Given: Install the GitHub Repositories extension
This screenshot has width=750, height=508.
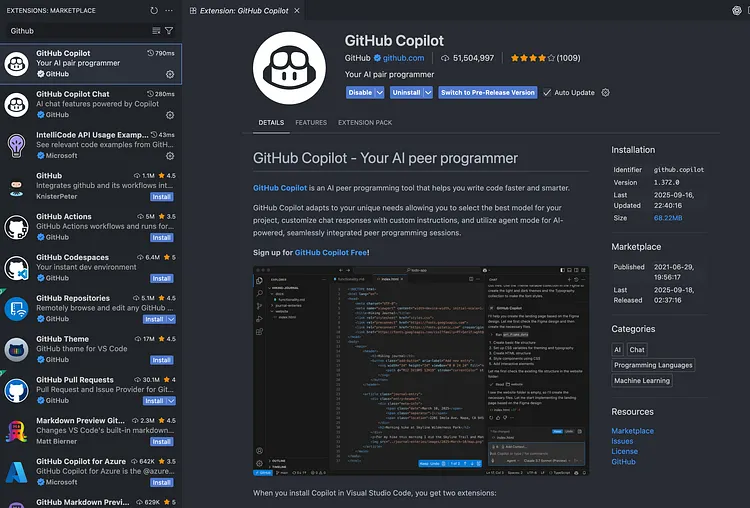Looking at the screenshot, I should coord(154,319).
